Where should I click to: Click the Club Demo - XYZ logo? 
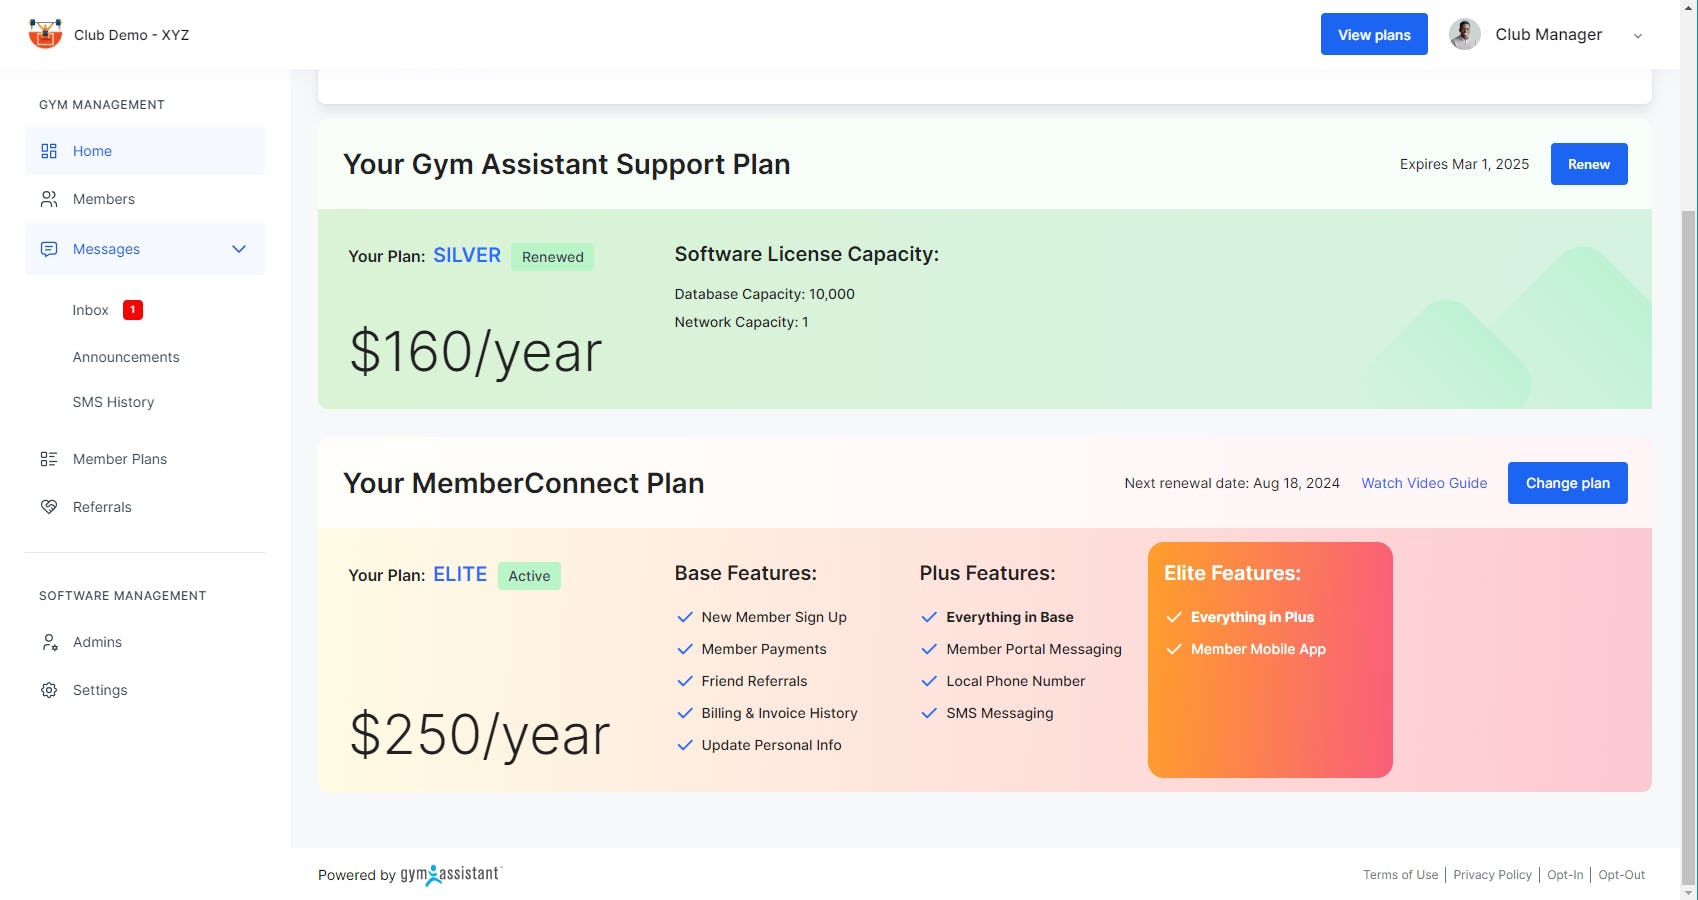(x=44, y=33)
